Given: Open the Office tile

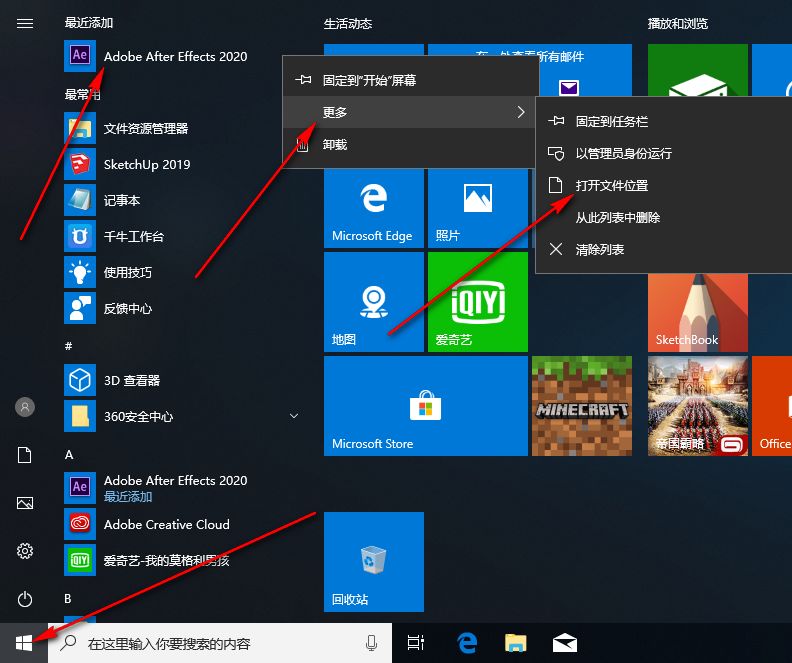Looking at the screenshot, I should [x=772, y=406].
